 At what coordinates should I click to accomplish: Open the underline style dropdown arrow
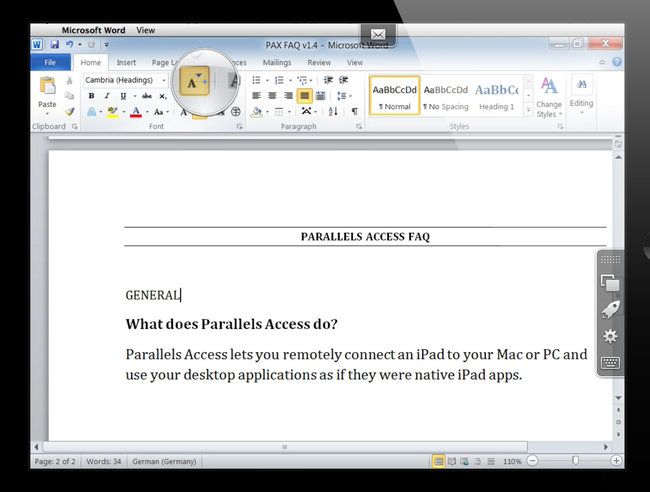pyautogui.click(x=135, y=96)
